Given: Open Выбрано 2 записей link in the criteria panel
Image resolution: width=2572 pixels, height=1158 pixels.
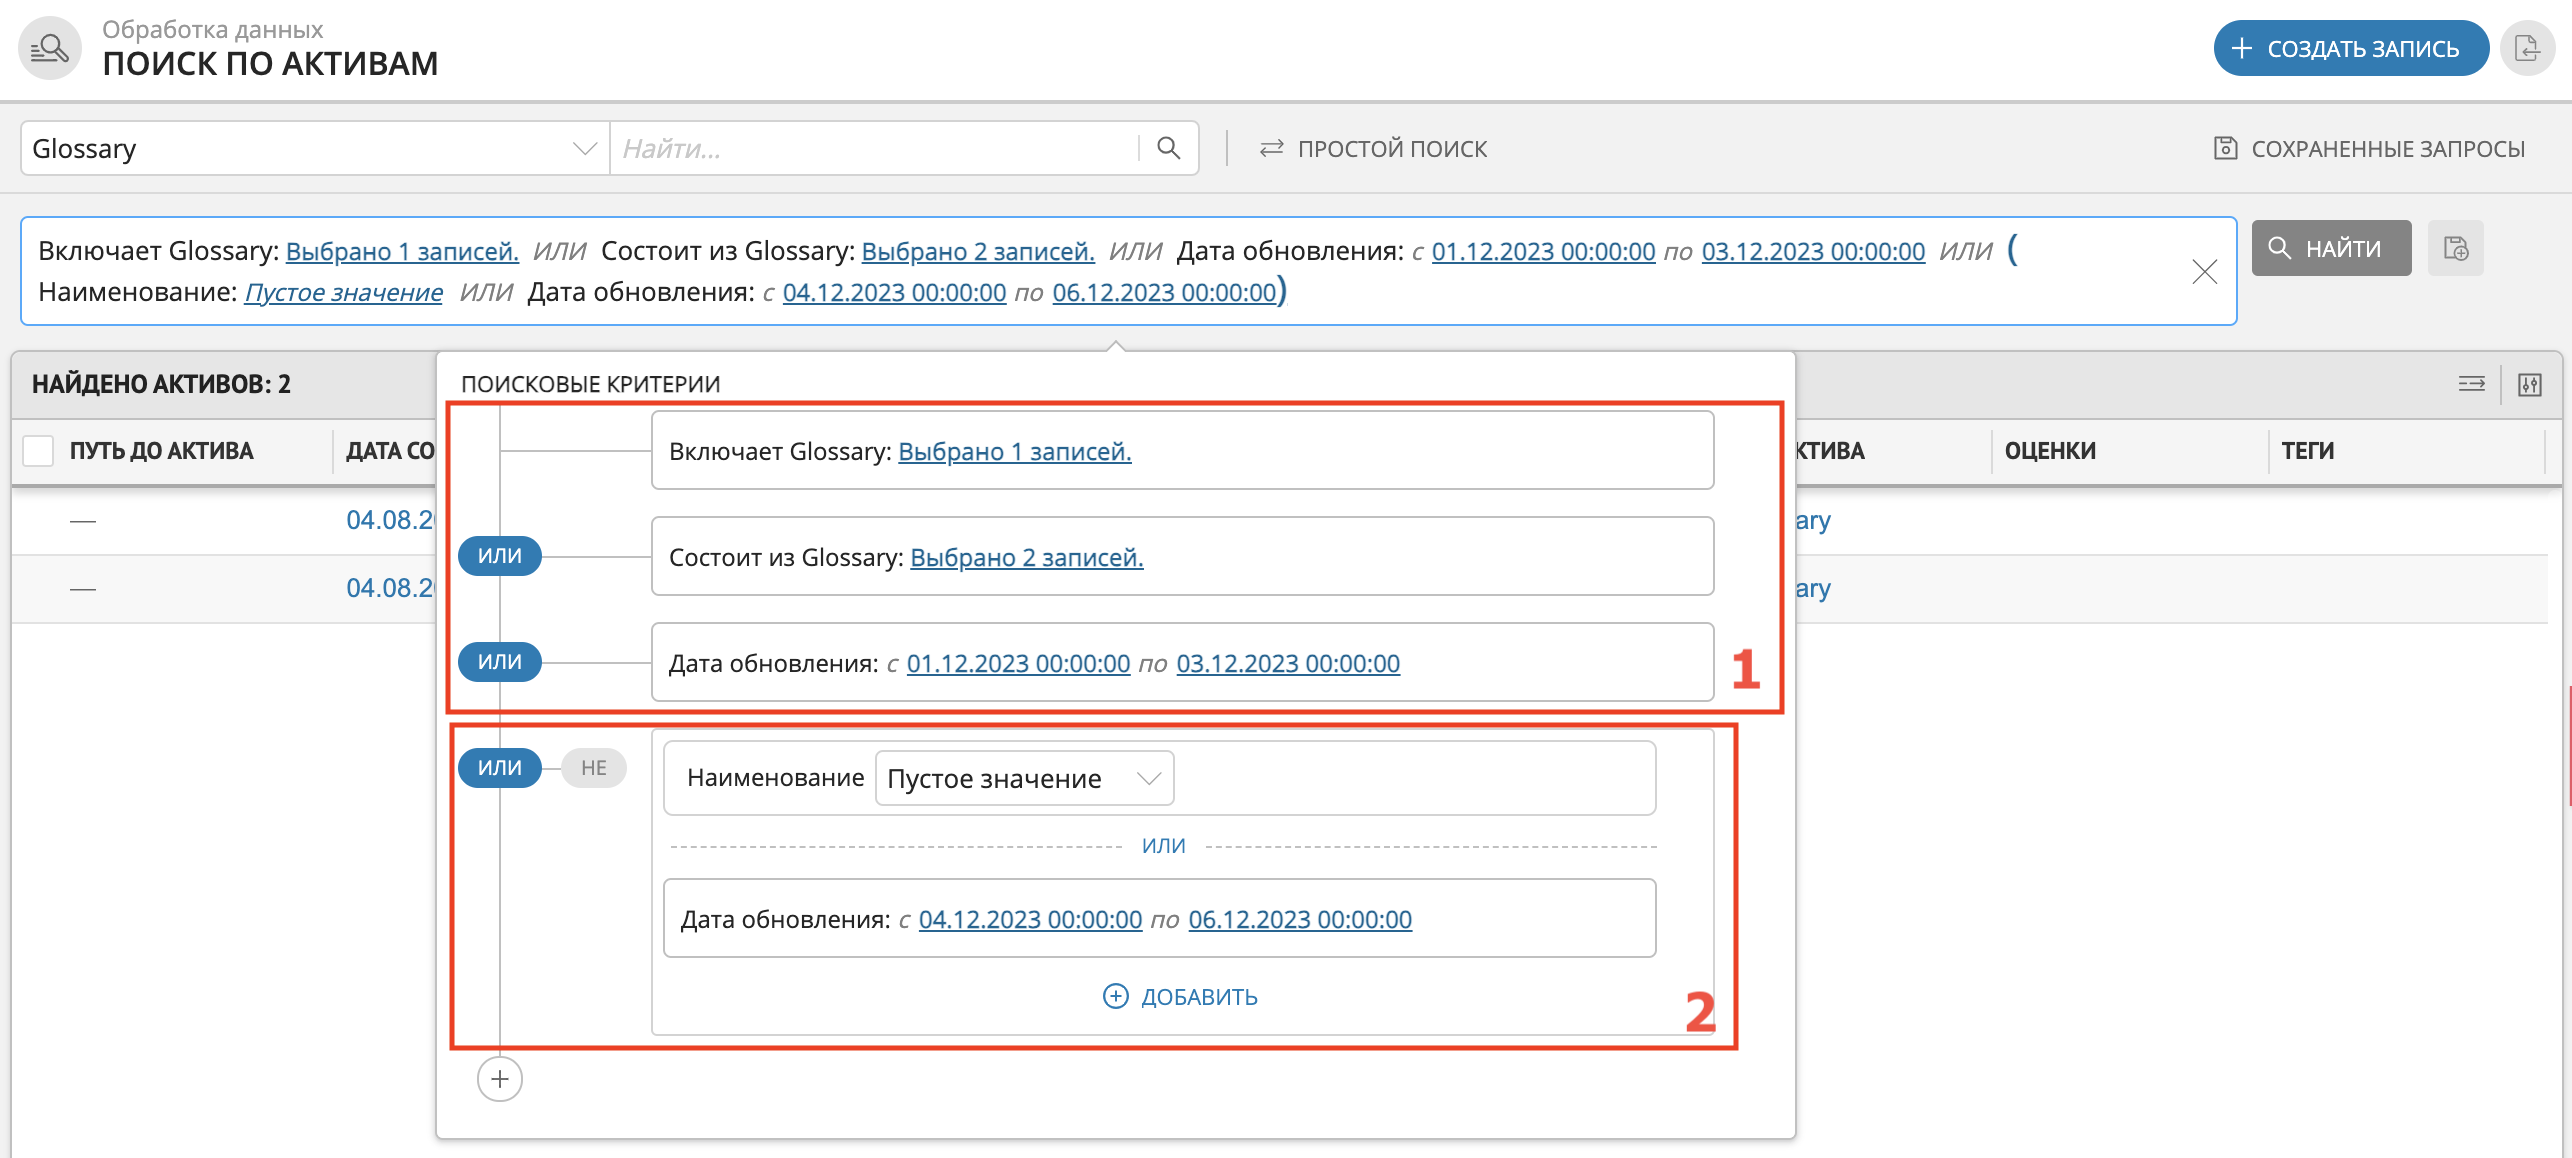Looking at the screenshot, I should coord(1027,557).
